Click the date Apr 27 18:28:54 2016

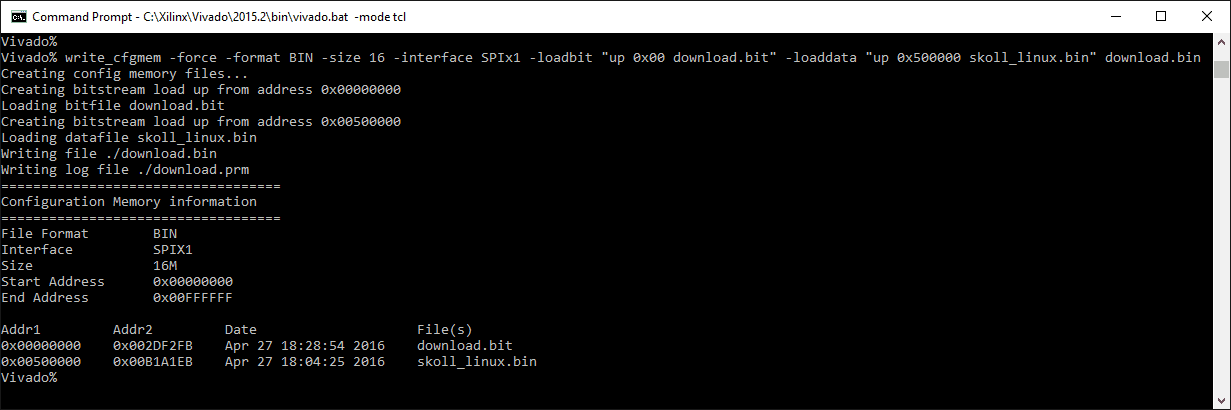[304, 345]
